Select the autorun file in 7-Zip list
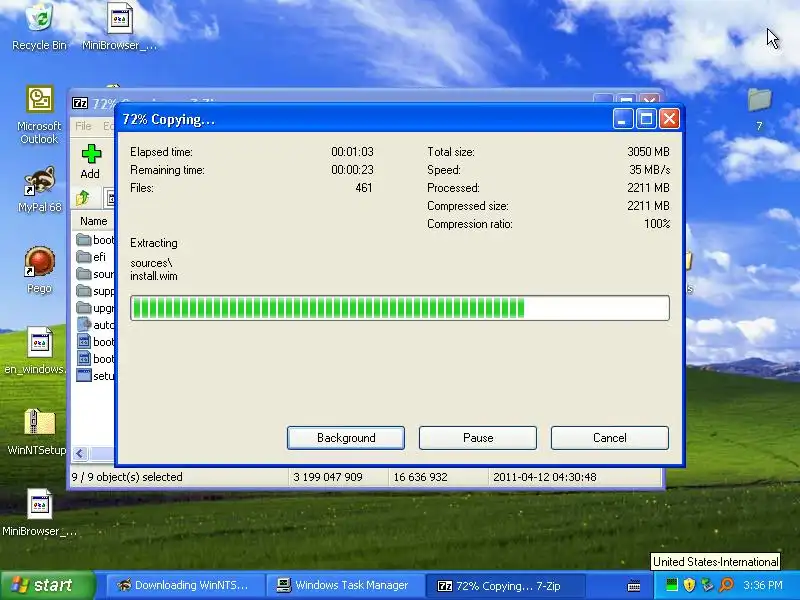The width and height of the screenshot is (800, 600). point(95,324)
